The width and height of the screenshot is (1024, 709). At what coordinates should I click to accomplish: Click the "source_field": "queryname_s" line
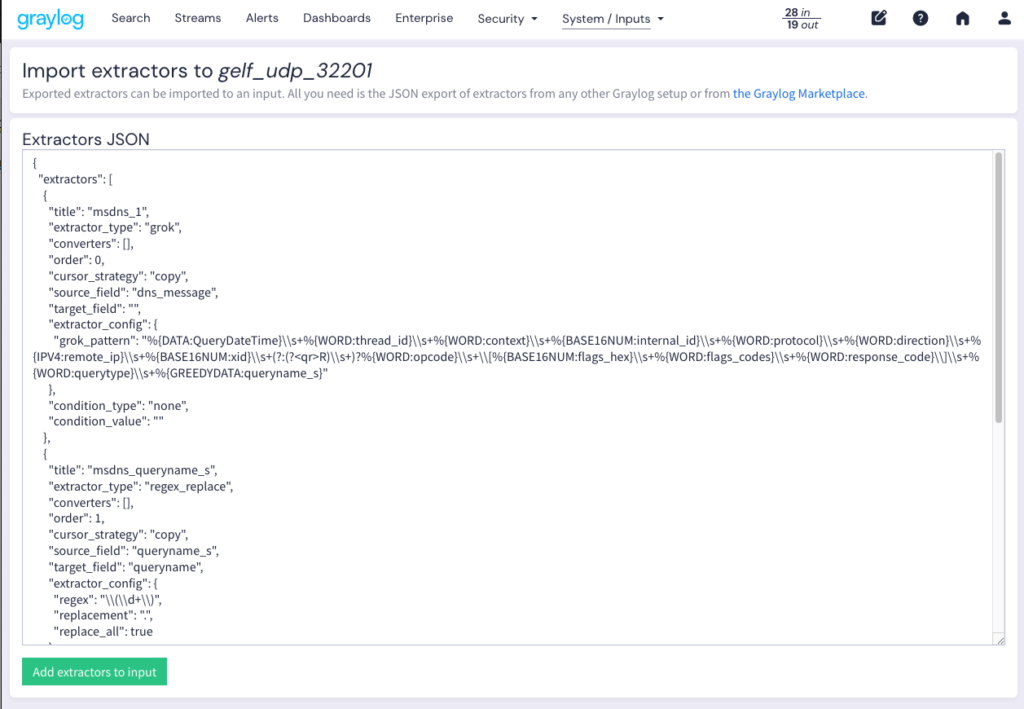click(x=133, y=550)
